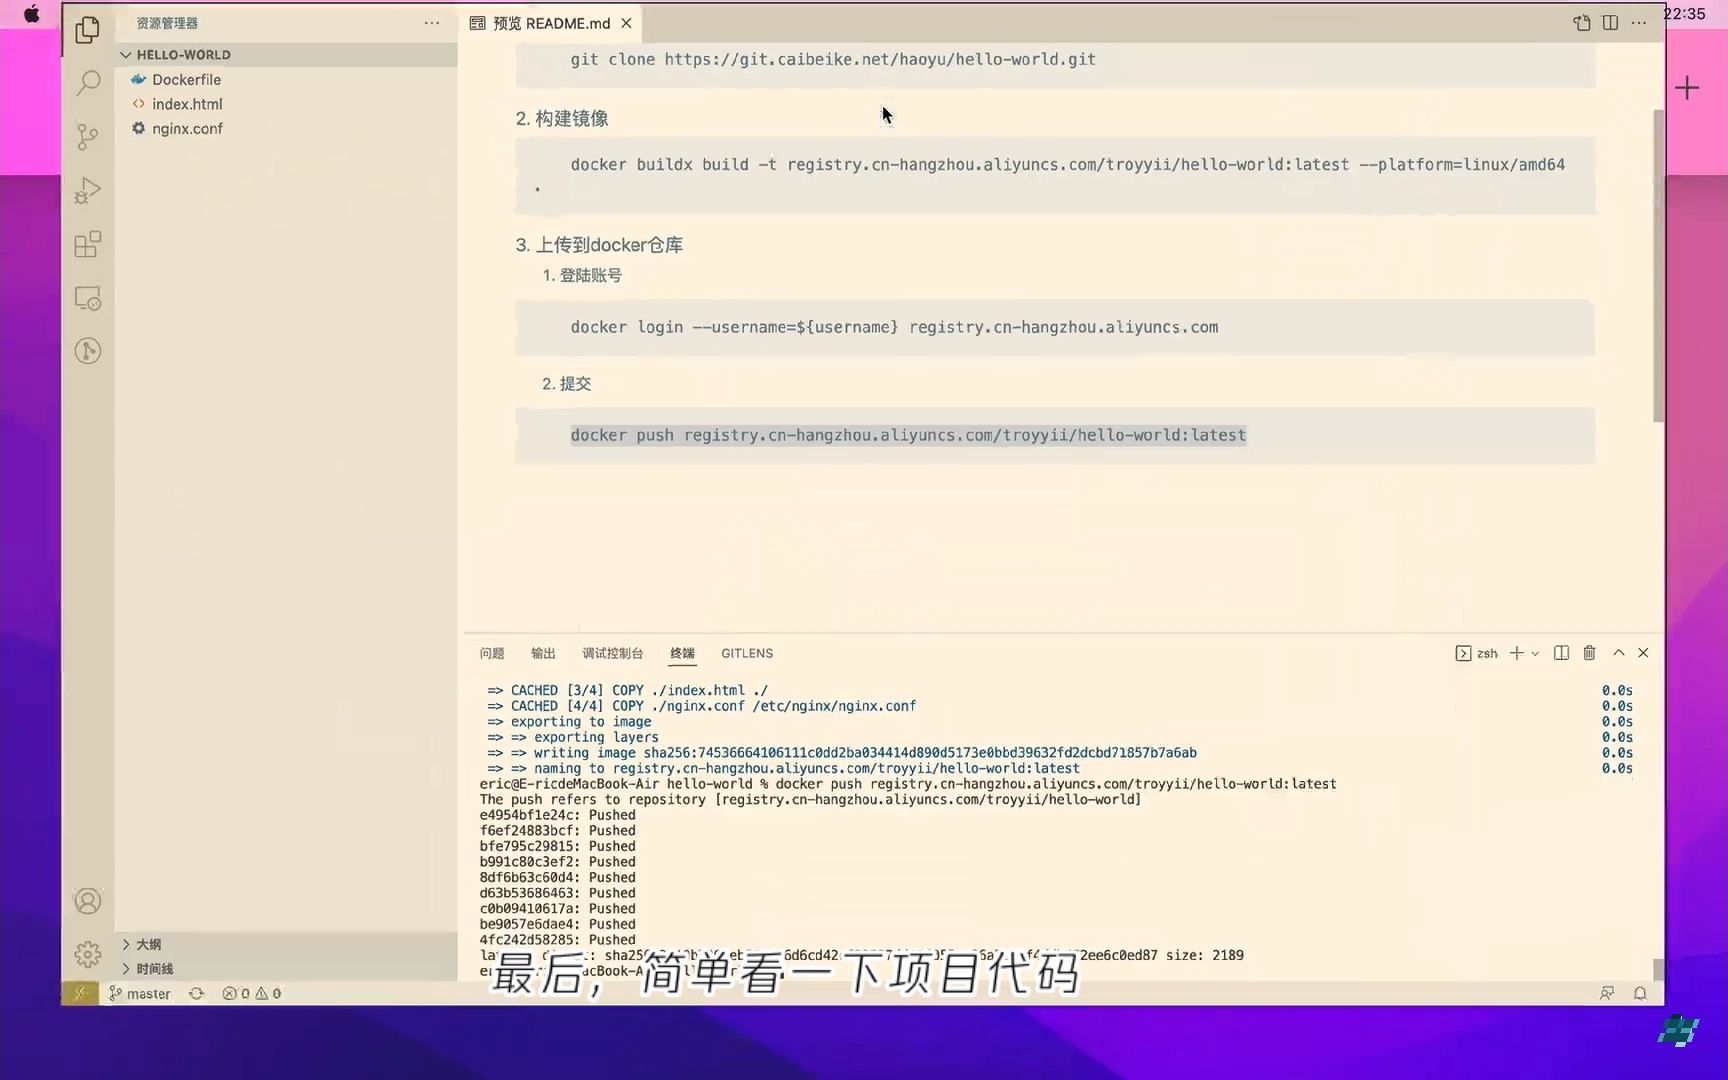This screenshot has width=1728, height=1080.
Task: Click the heading 2. 构建镜像
Action: [x=562, y=118]
